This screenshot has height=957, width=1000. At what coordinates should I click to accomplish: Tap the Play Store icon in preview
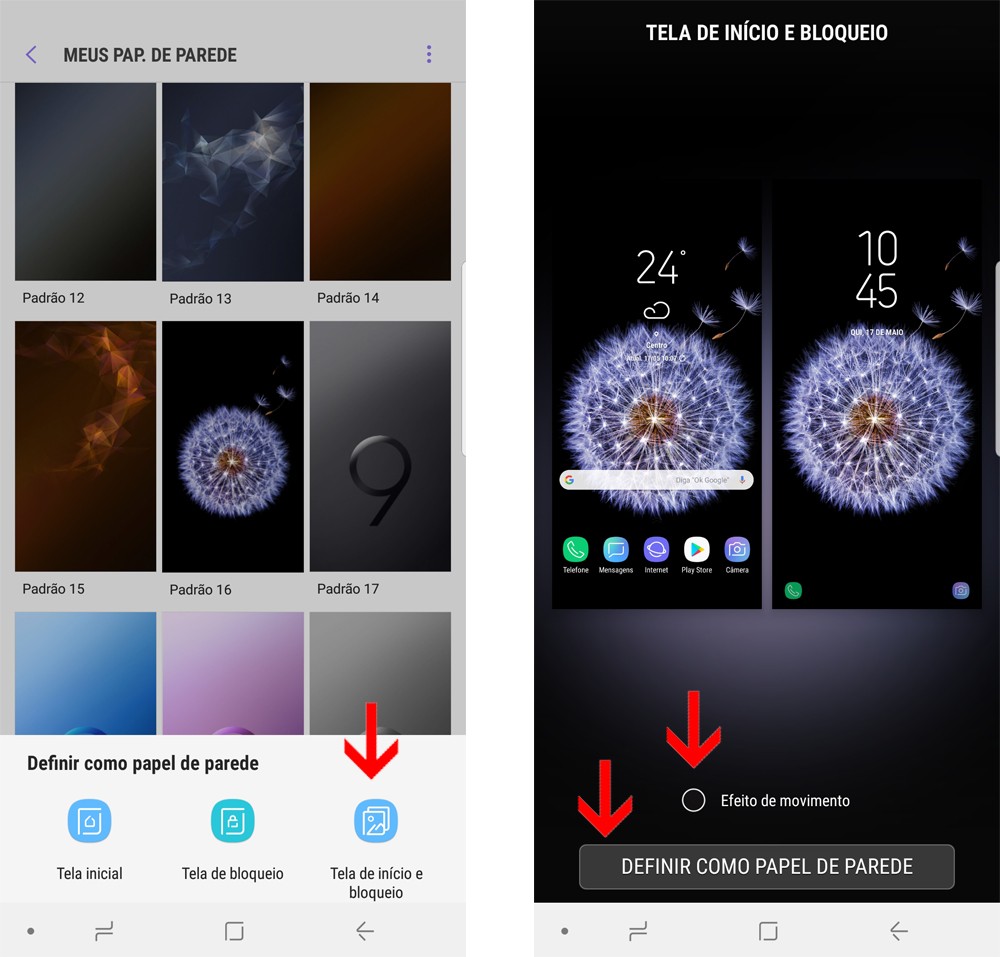click(x=696, y=549)
